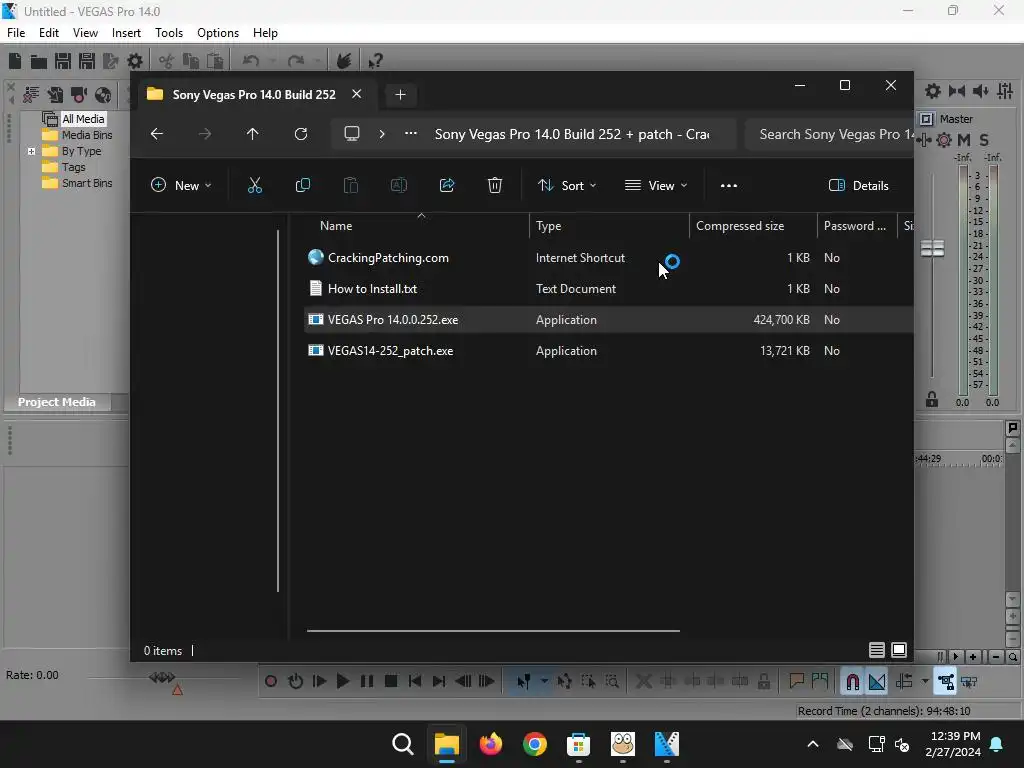This screenshot has height=768, width=1024.
Task: Sort by the Type column header
Action: [x=609, y=226]
